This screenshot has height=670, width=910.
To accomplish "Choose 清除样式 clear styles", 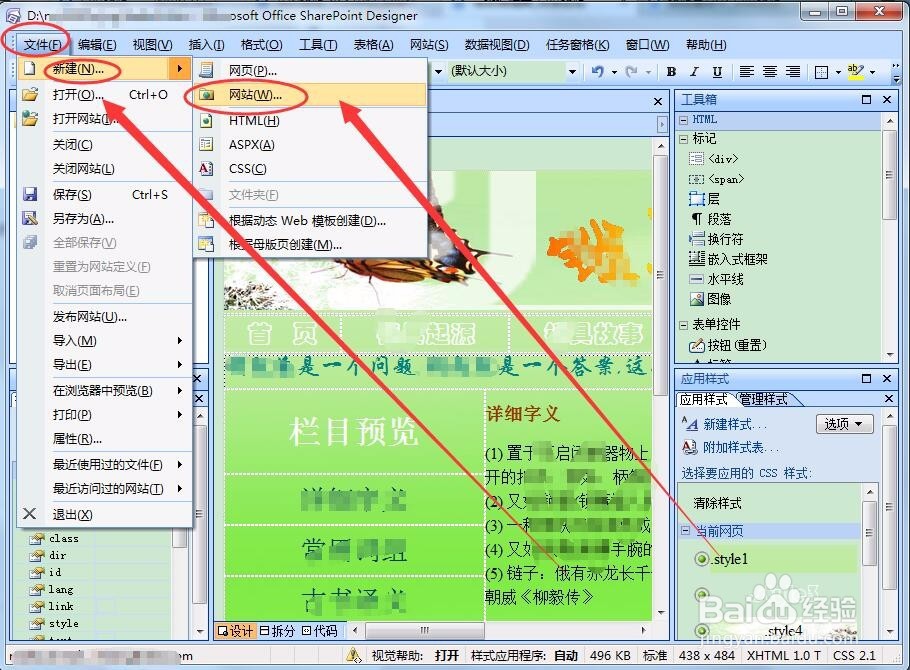I will click(717, 503).
